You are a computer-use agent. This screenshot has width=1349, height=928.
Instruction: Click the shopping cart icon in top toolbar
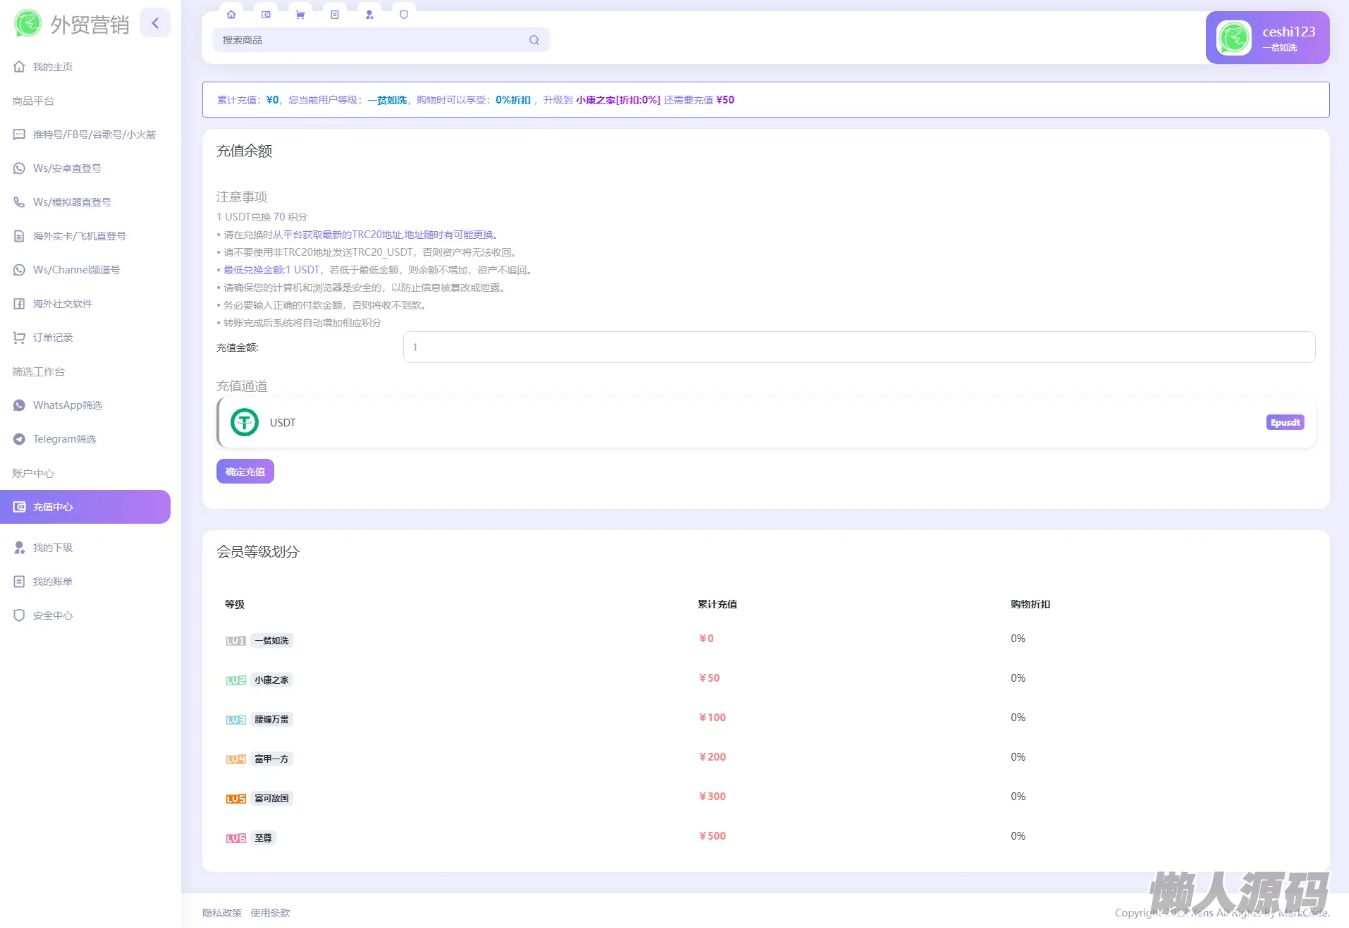point(300,15)
